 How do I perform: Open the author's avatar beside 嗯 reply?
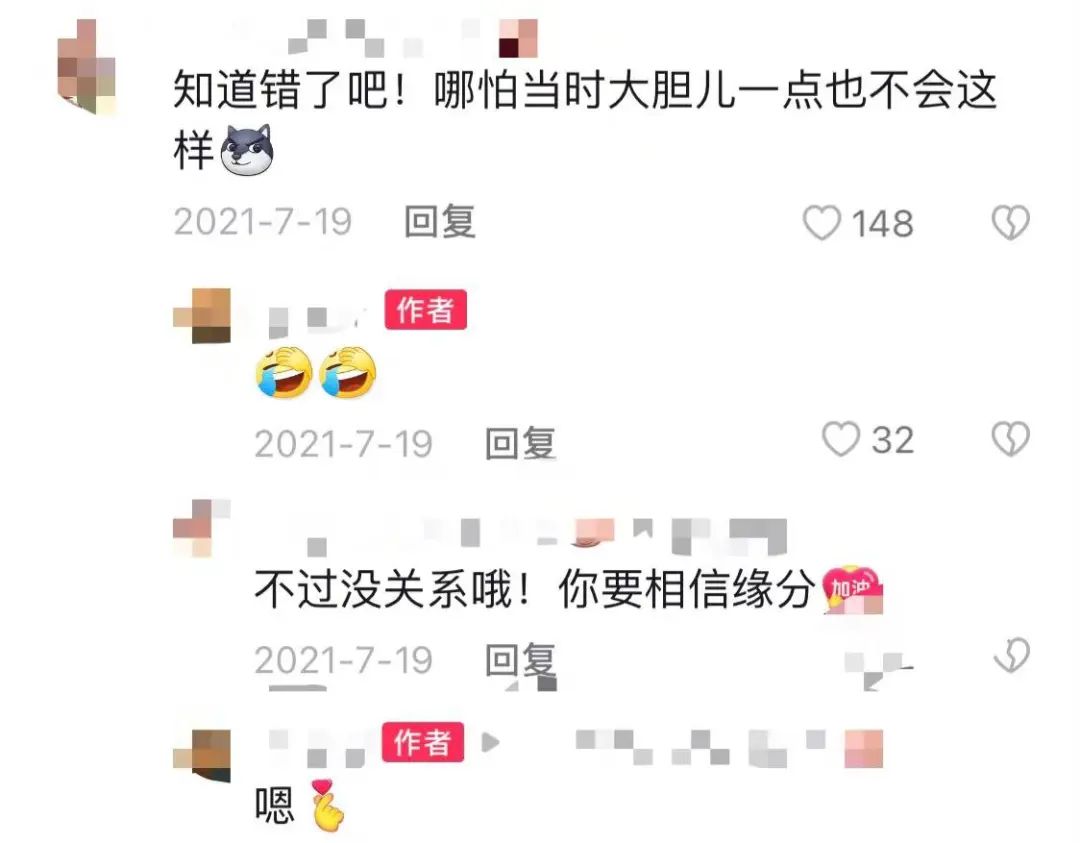click(202, 756)
